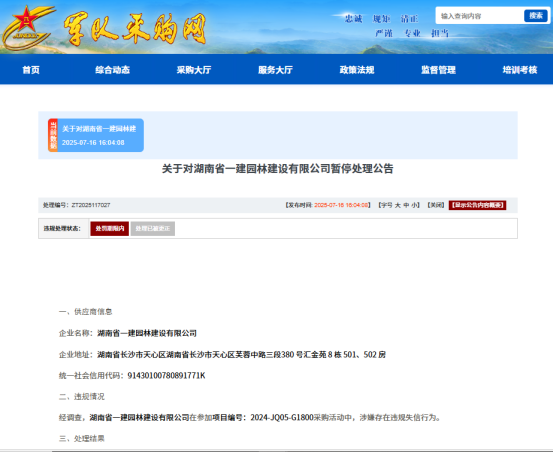Open the 服务大厅 navigation tab

(275, 70)
